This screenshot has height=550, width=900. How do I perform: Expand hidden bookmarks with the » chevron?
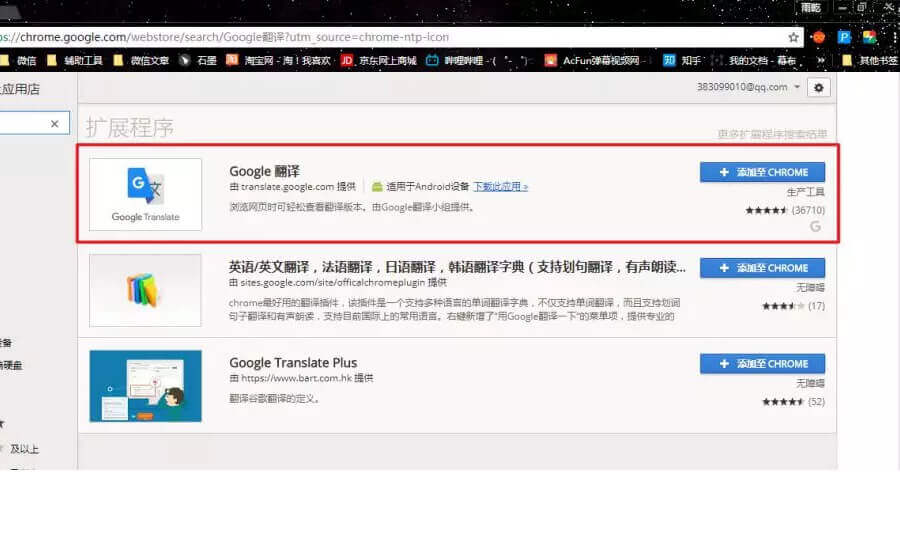coord(821,60)
